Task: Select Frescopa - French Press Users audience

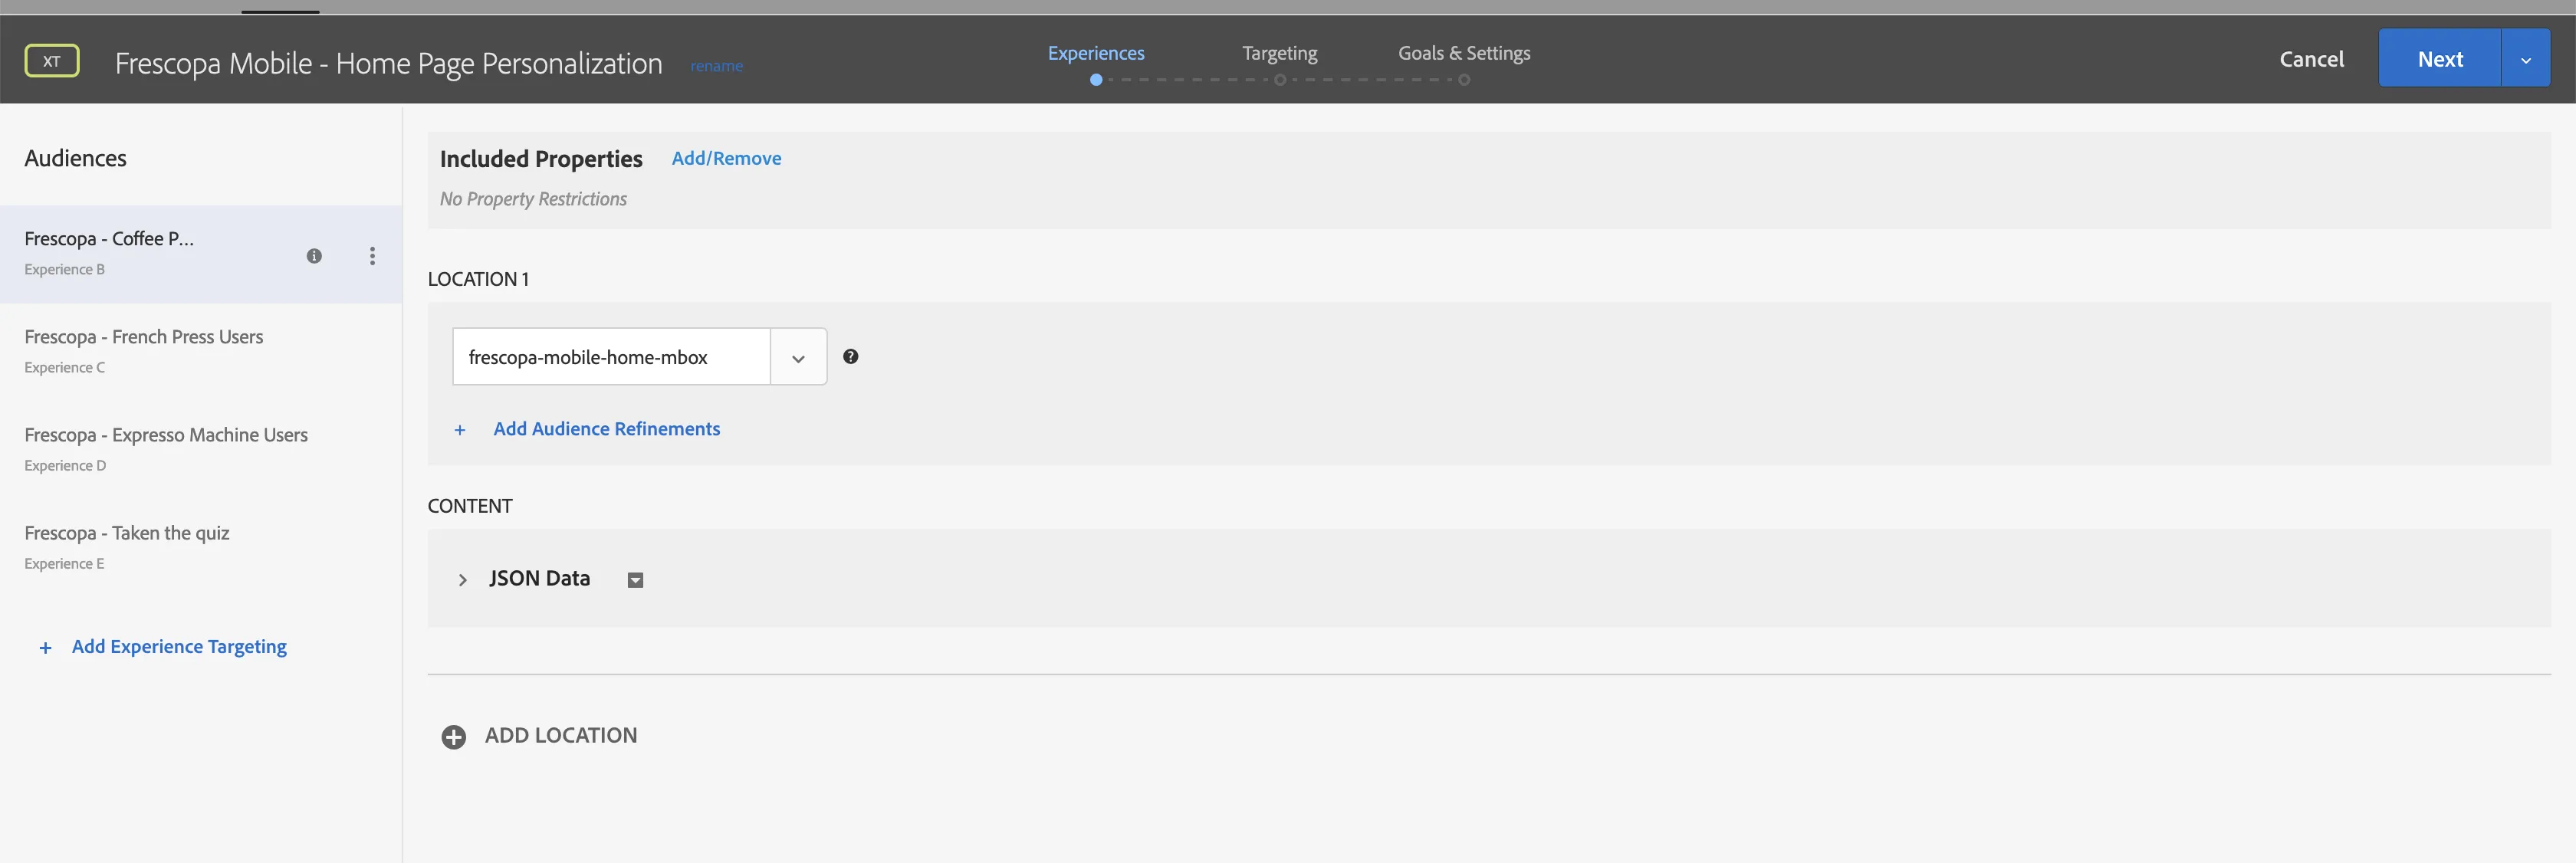Action: 201,352
